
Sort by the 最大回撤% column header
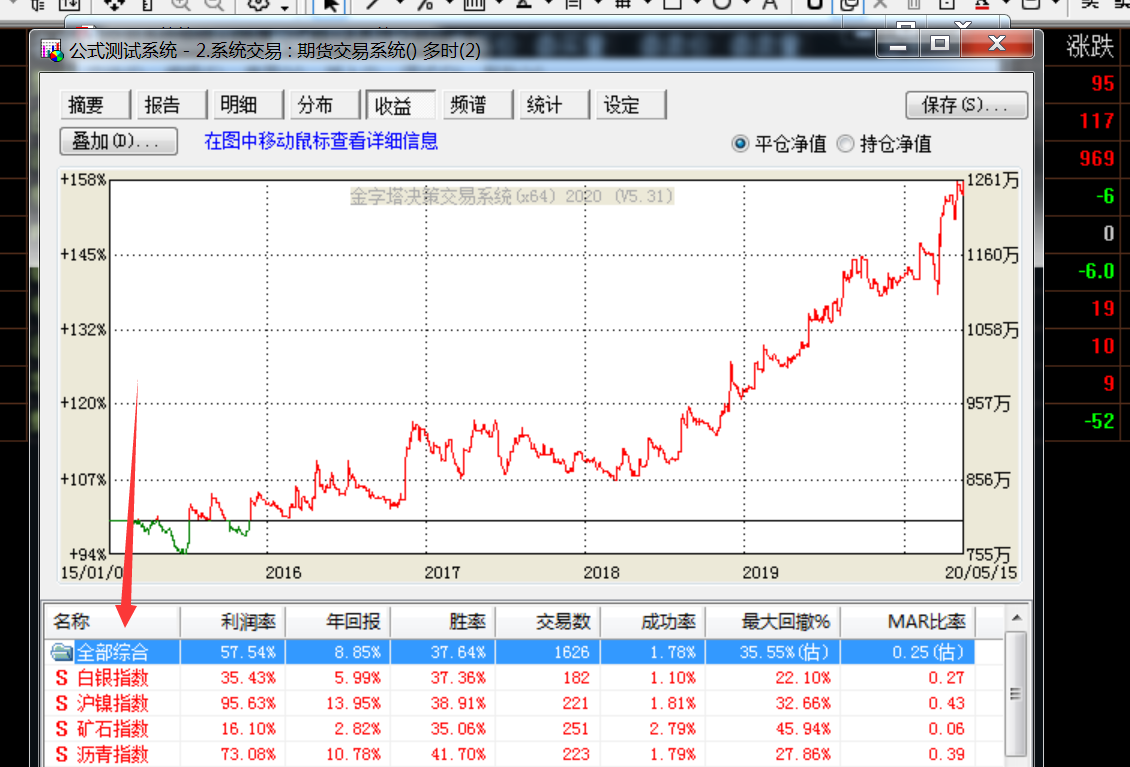(x=773, y=622)
